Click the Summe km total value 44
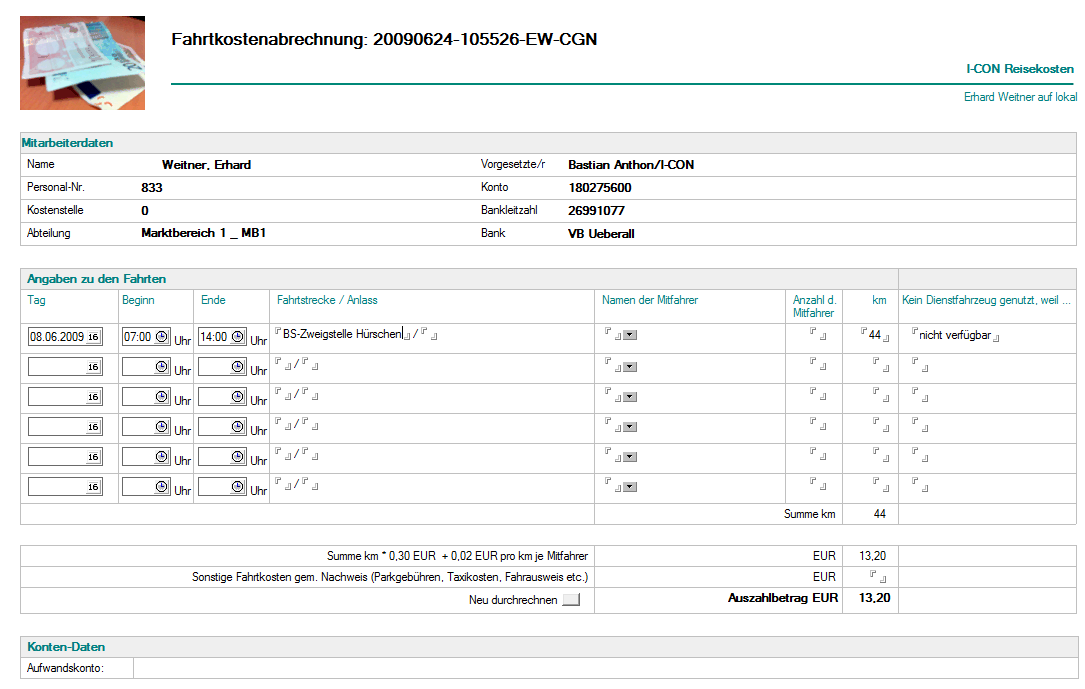This screenshot has width=1085, height=689. pyautogui.click(x=879, y=514)
